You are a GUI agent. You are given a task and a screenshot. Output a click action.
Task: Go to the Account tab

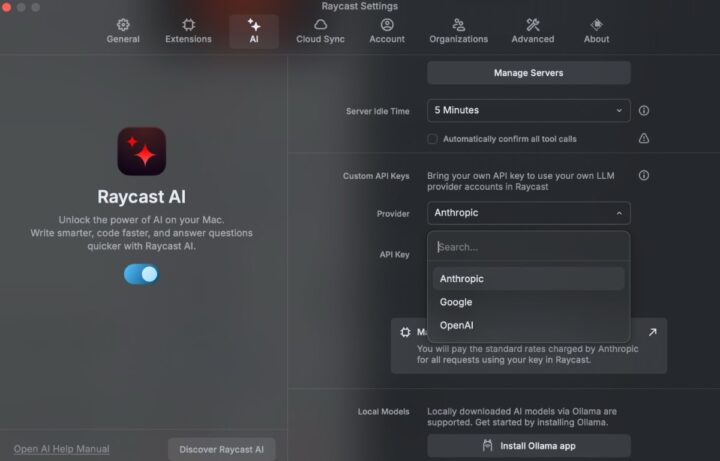tap(387, 30)
